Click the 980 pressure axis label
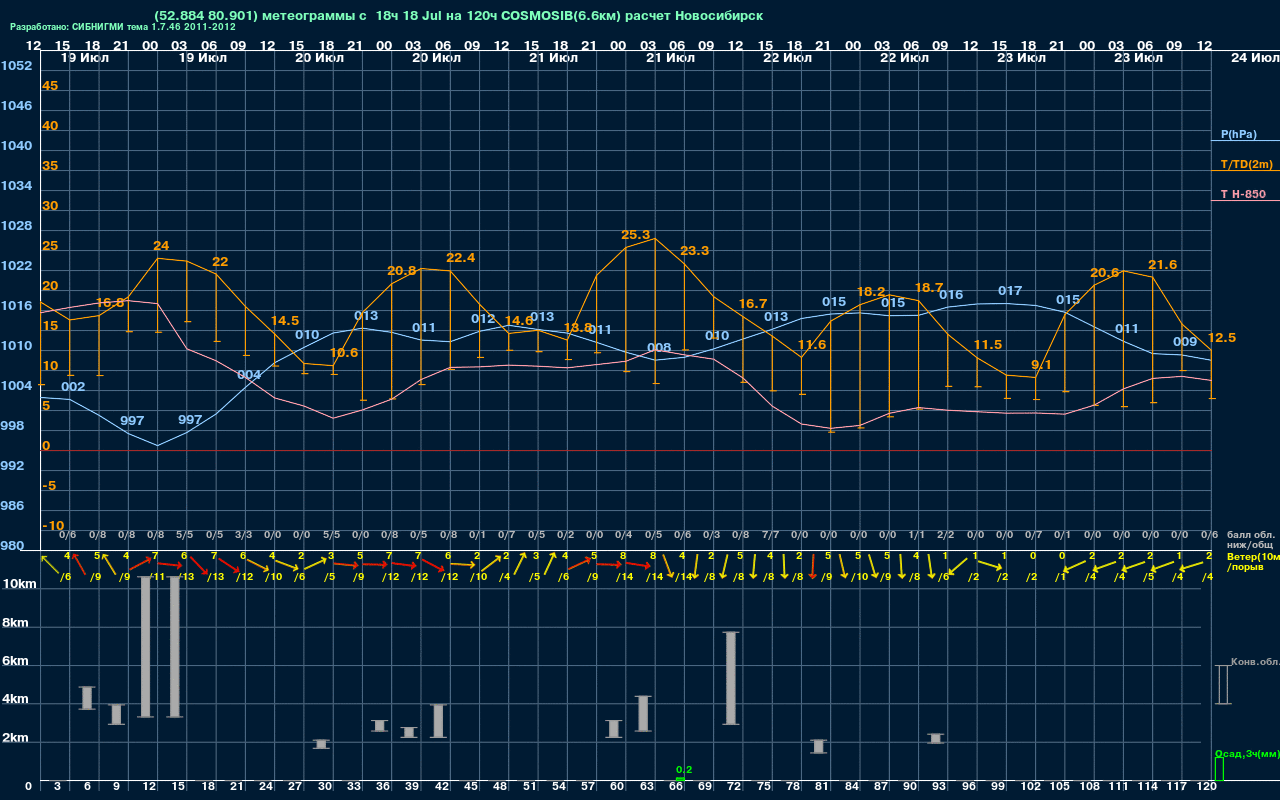Image resolution: width=1280 pixels, height=800 pixels. click(x=12, y=546)
